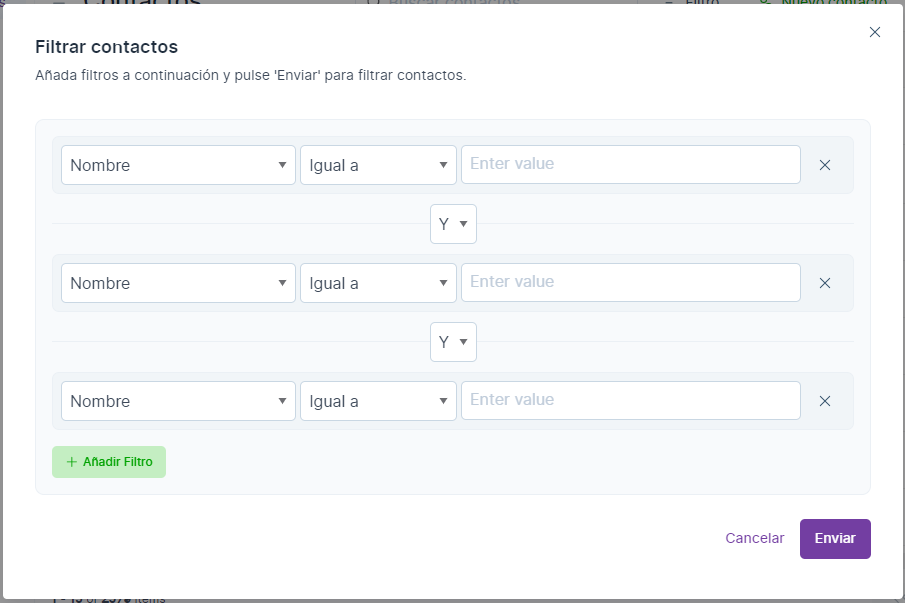Open the second Nombre field dropdown
The image size is (905, 603).
point(178,283)
